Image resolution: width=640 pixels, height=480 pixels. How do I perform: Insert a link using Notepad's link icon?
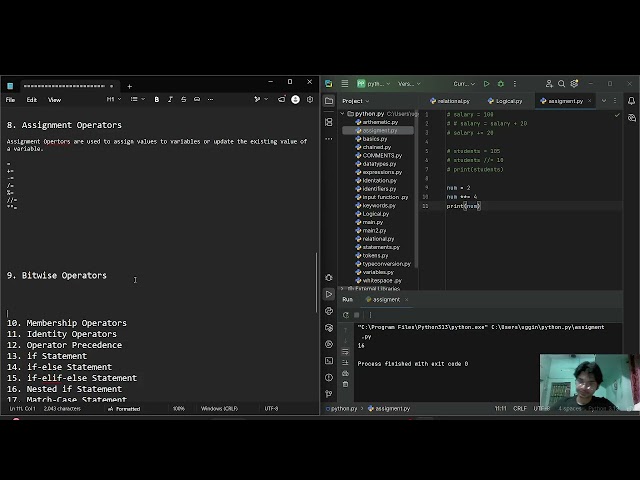click(197, 100)
